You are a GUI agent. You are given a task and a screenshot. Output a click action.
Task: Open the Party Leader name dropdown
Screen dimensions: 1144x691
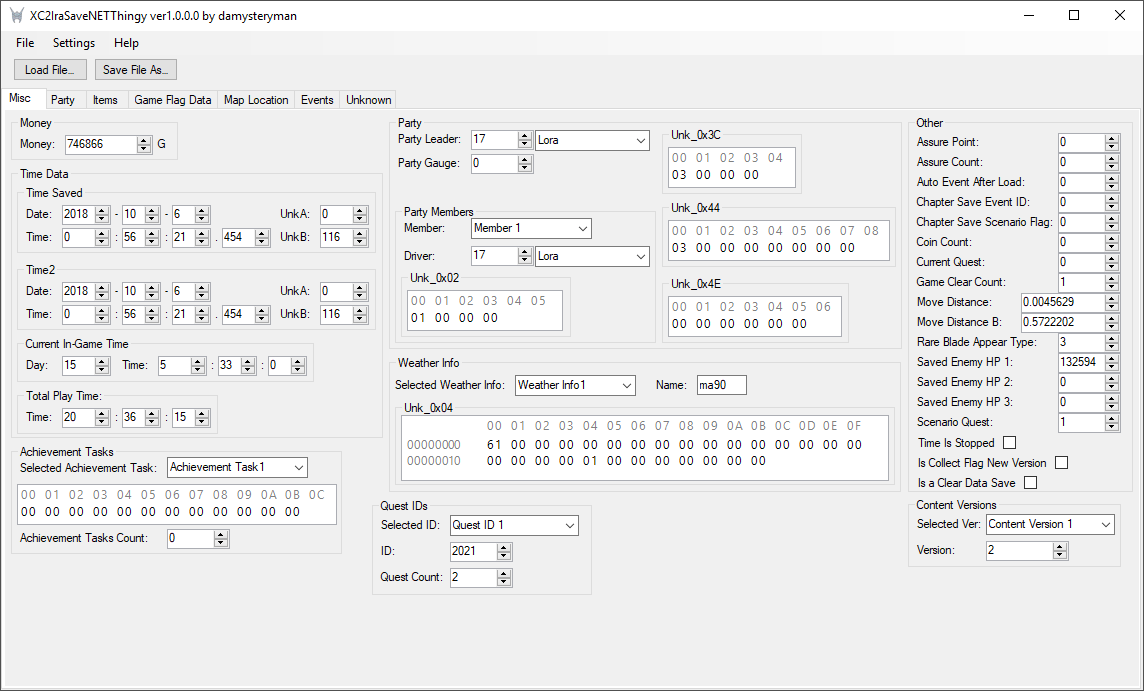click(x=641, y=140)
